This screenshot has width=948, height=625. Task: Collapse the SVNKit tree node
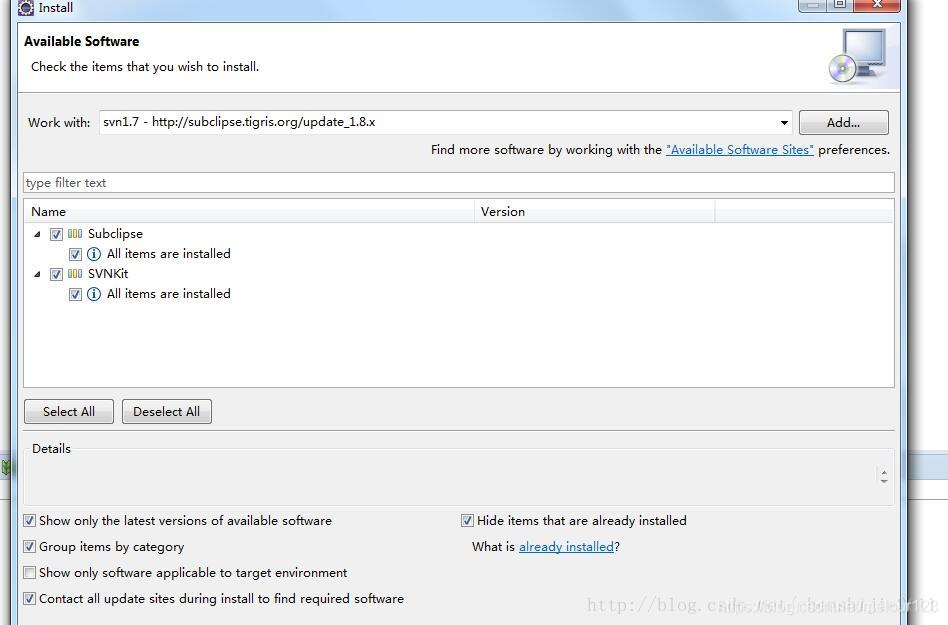(37, 274)
